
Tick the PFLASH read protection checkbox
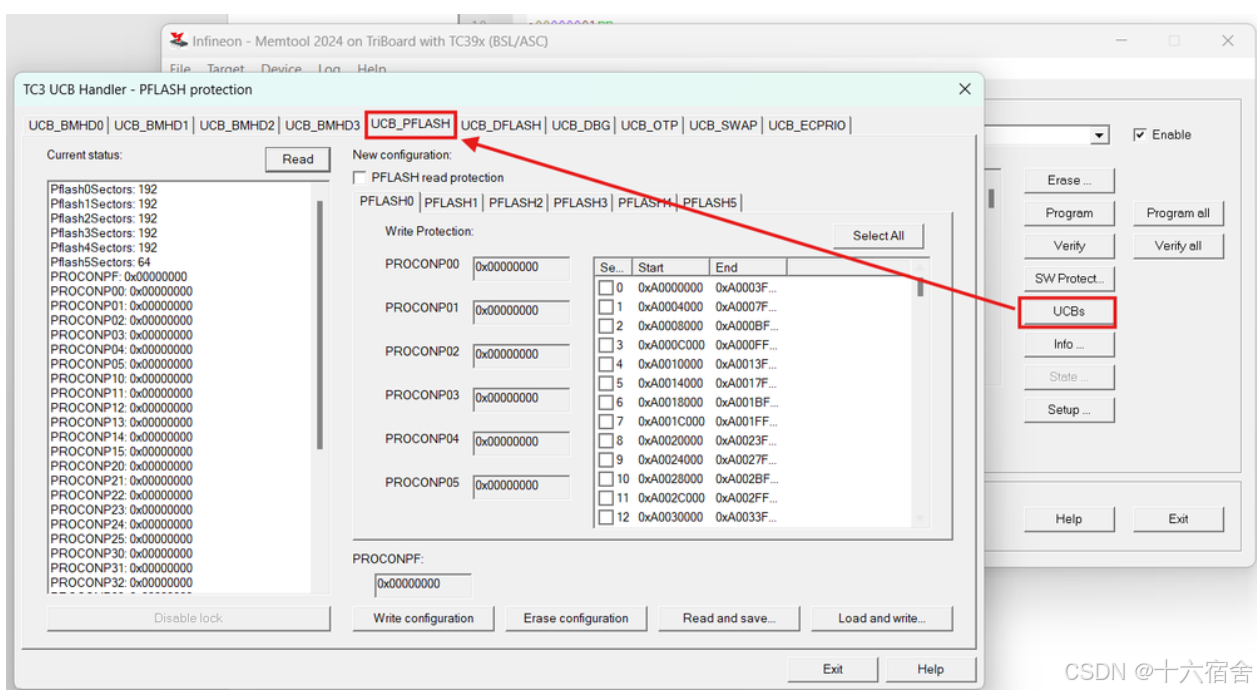click(360, 178)
